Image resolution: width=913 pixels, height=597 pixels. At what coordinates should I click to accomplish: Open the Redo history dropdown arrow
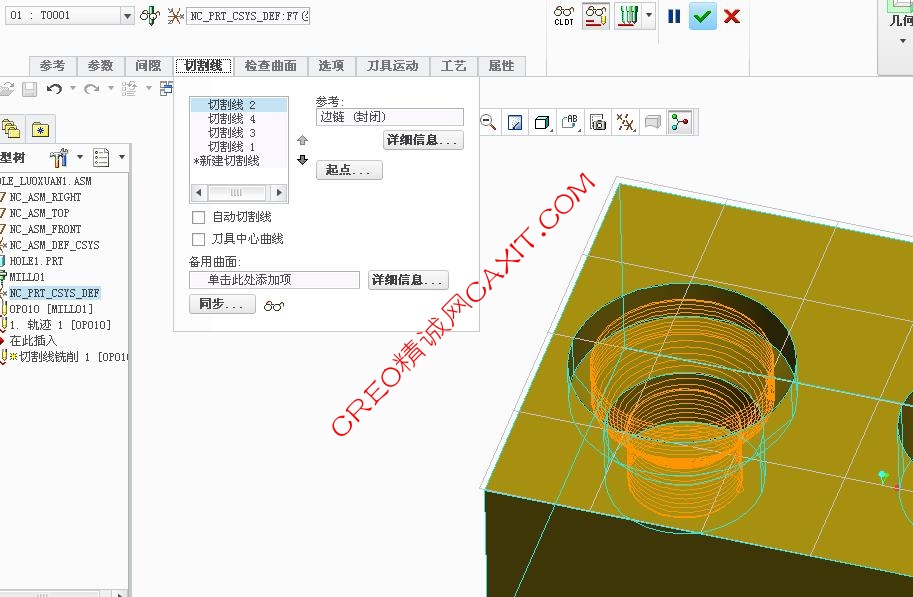(110, 88)
